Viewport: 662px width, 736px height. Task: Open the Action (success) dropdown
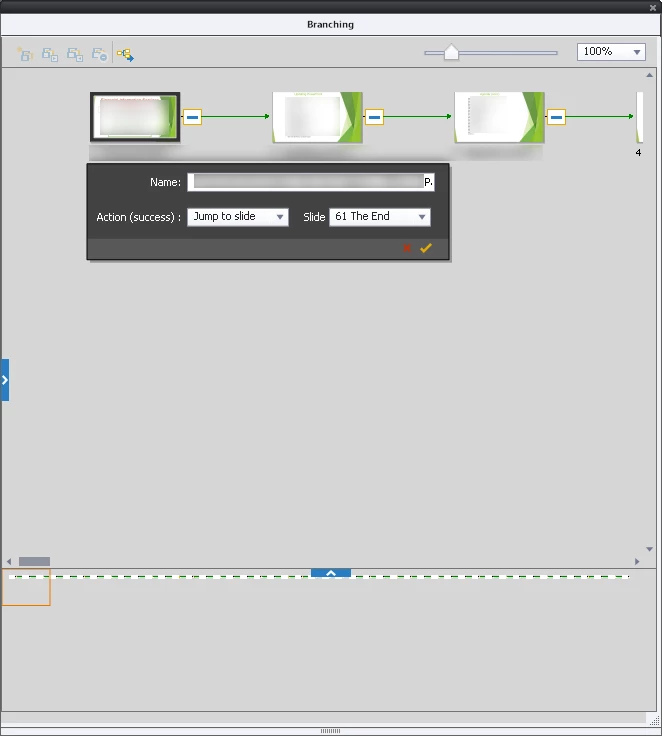click(238, 217)
